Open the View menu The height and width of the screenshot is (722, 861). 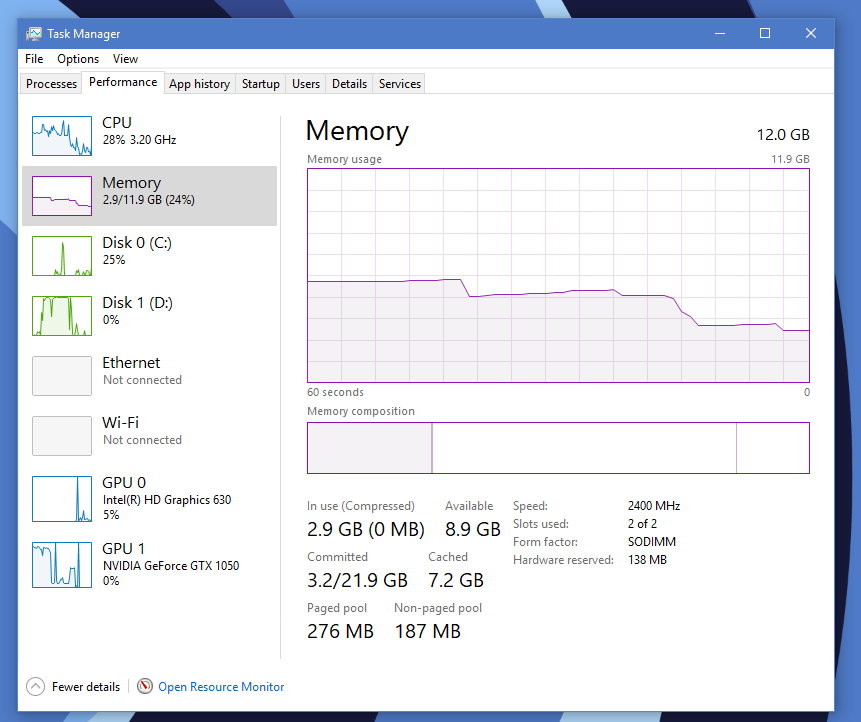pyautogui.click(x=125, y=59)
